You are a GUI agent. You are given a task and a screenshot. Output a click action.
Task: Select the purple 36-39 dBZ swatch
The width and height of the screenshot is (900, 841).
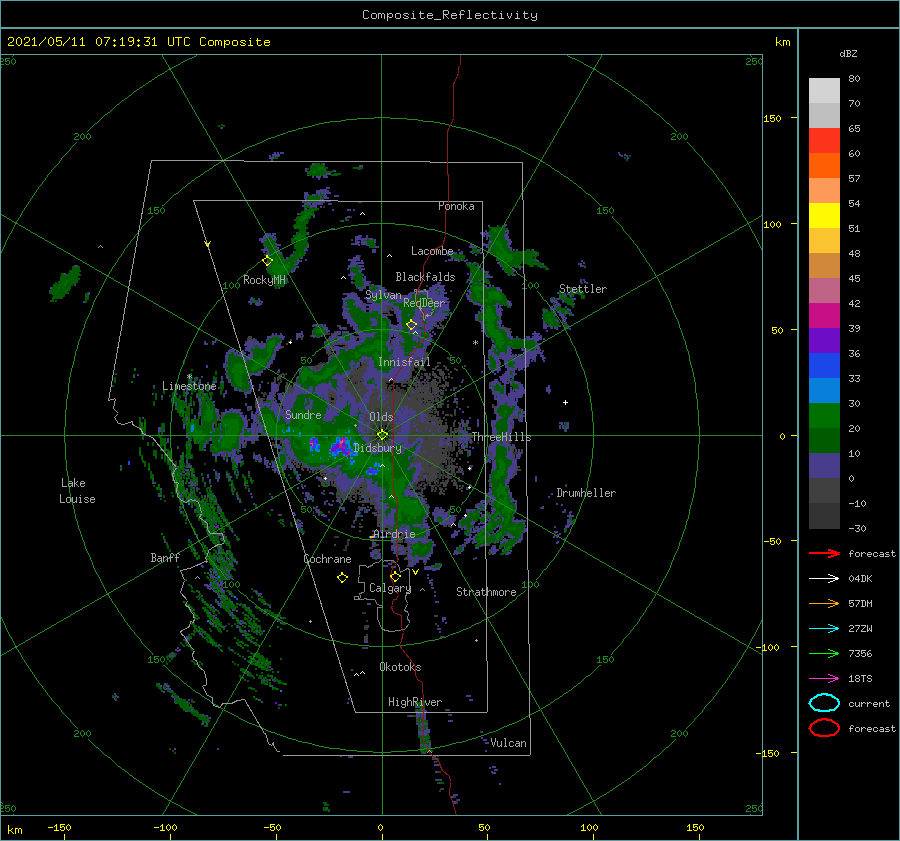[x=824, y=341]
